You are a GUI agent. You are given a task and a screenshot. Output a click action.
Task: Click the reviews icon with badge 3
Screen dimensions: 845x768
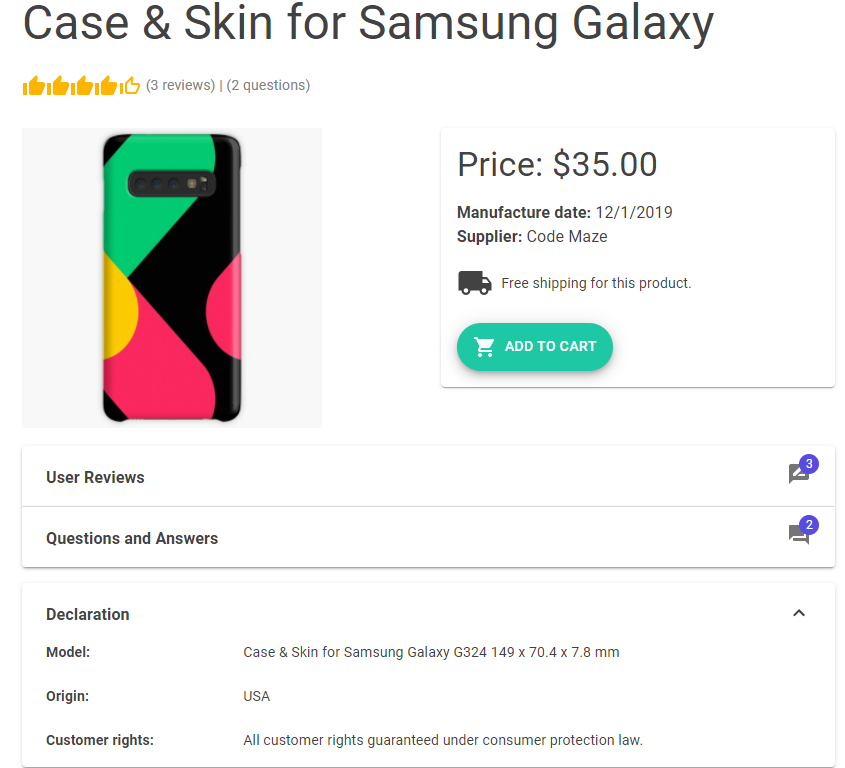point(798,474)
